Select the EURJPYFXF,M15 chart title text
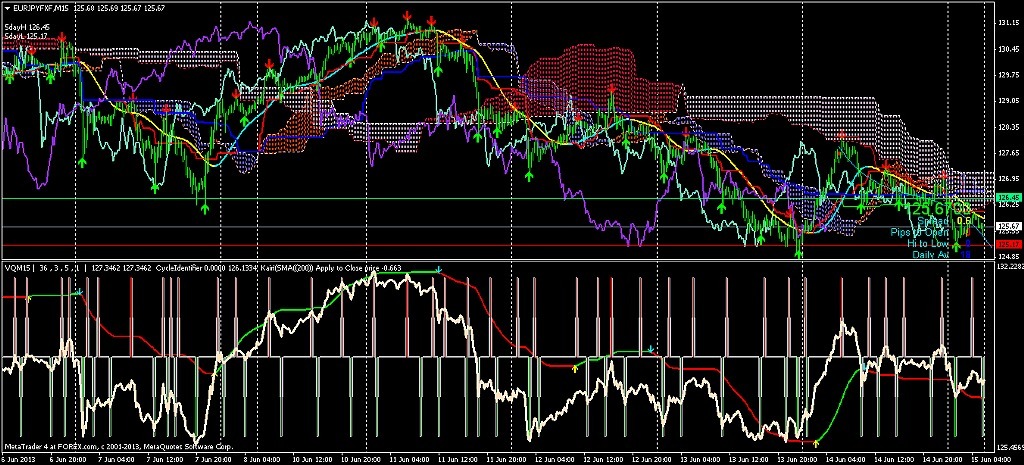 [42, 8]
